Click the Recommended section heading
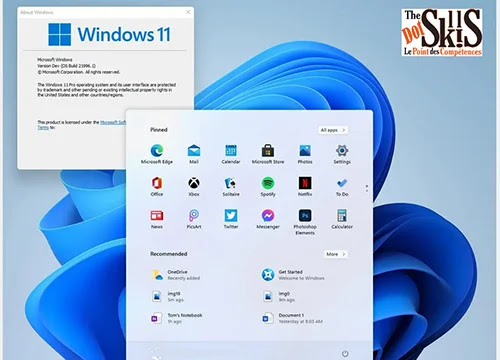Screen dimensions: 500x360 (x=168, y=254)
